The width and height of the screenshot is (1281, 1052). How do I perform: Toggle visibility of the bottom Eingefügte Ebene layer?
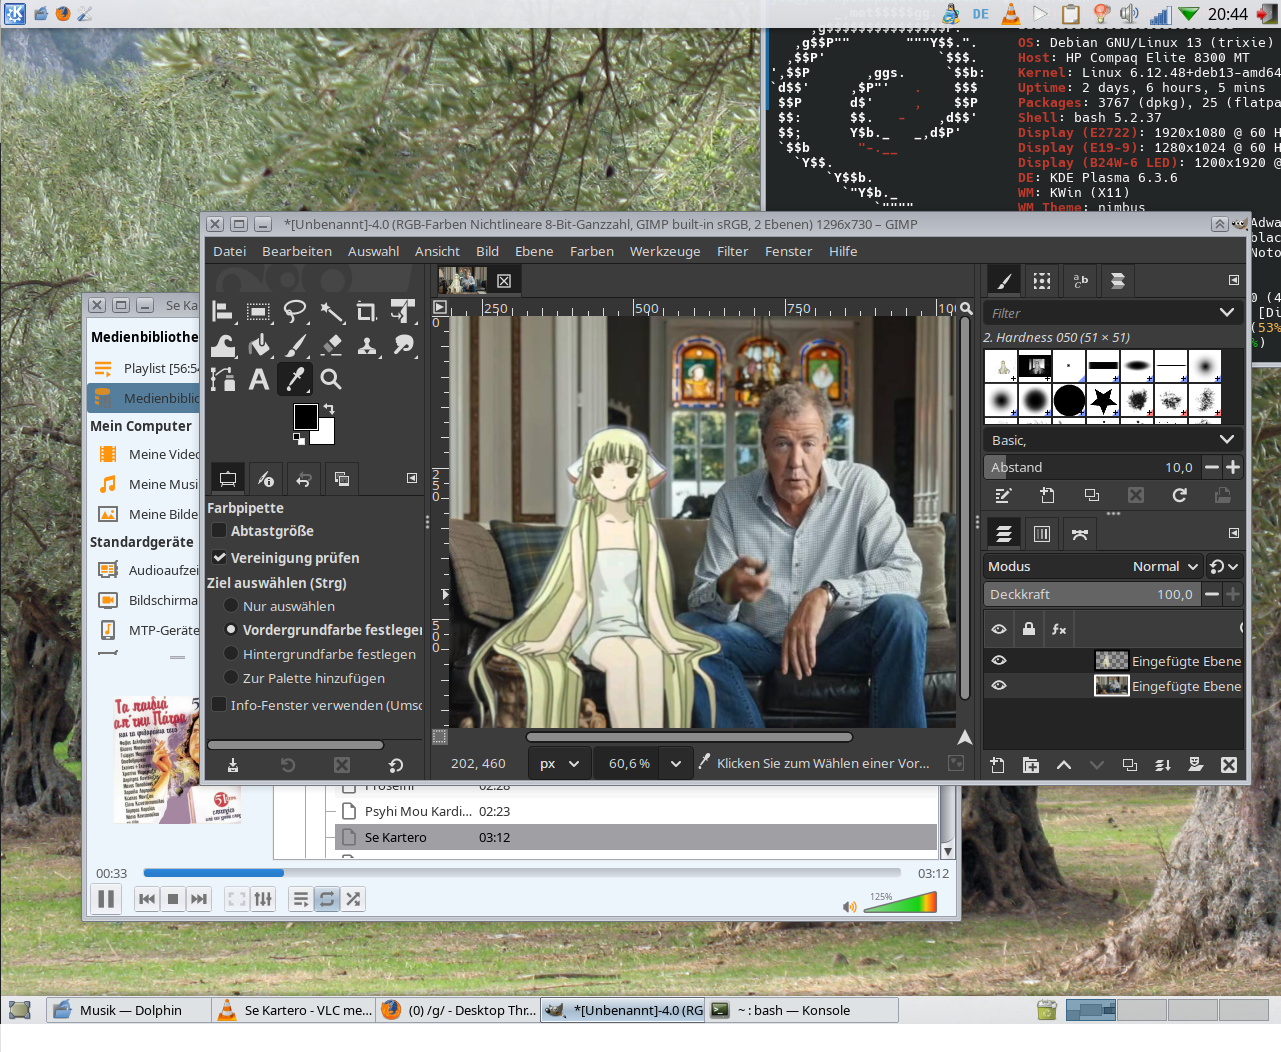pyautogui.click(x=999, y=685)
